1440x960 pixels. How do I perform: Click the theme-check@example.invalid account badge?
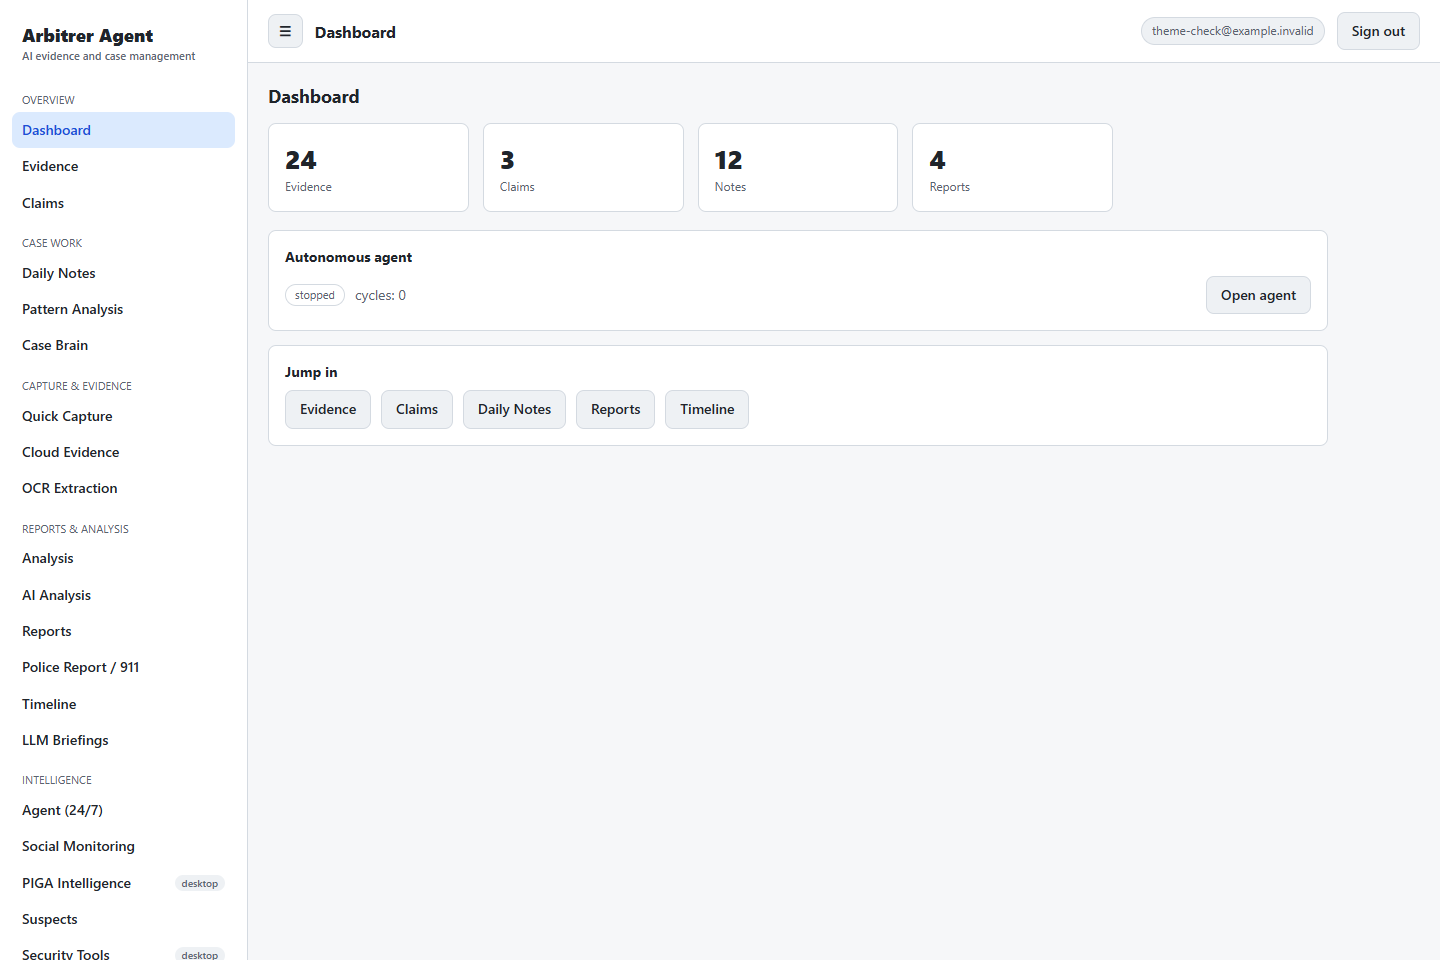coord(1233,31)
